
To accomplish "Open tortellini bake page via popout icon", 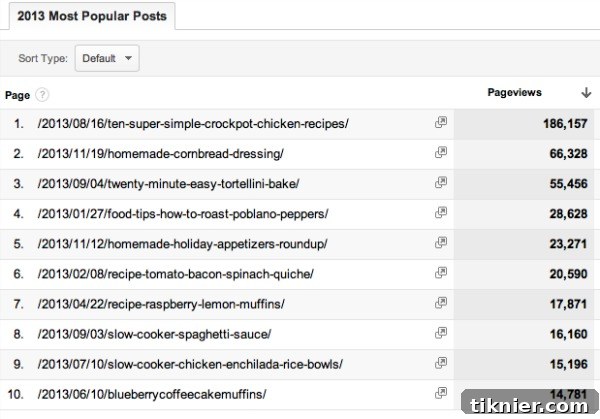I will pyautogui.click(x=440, y=183).
